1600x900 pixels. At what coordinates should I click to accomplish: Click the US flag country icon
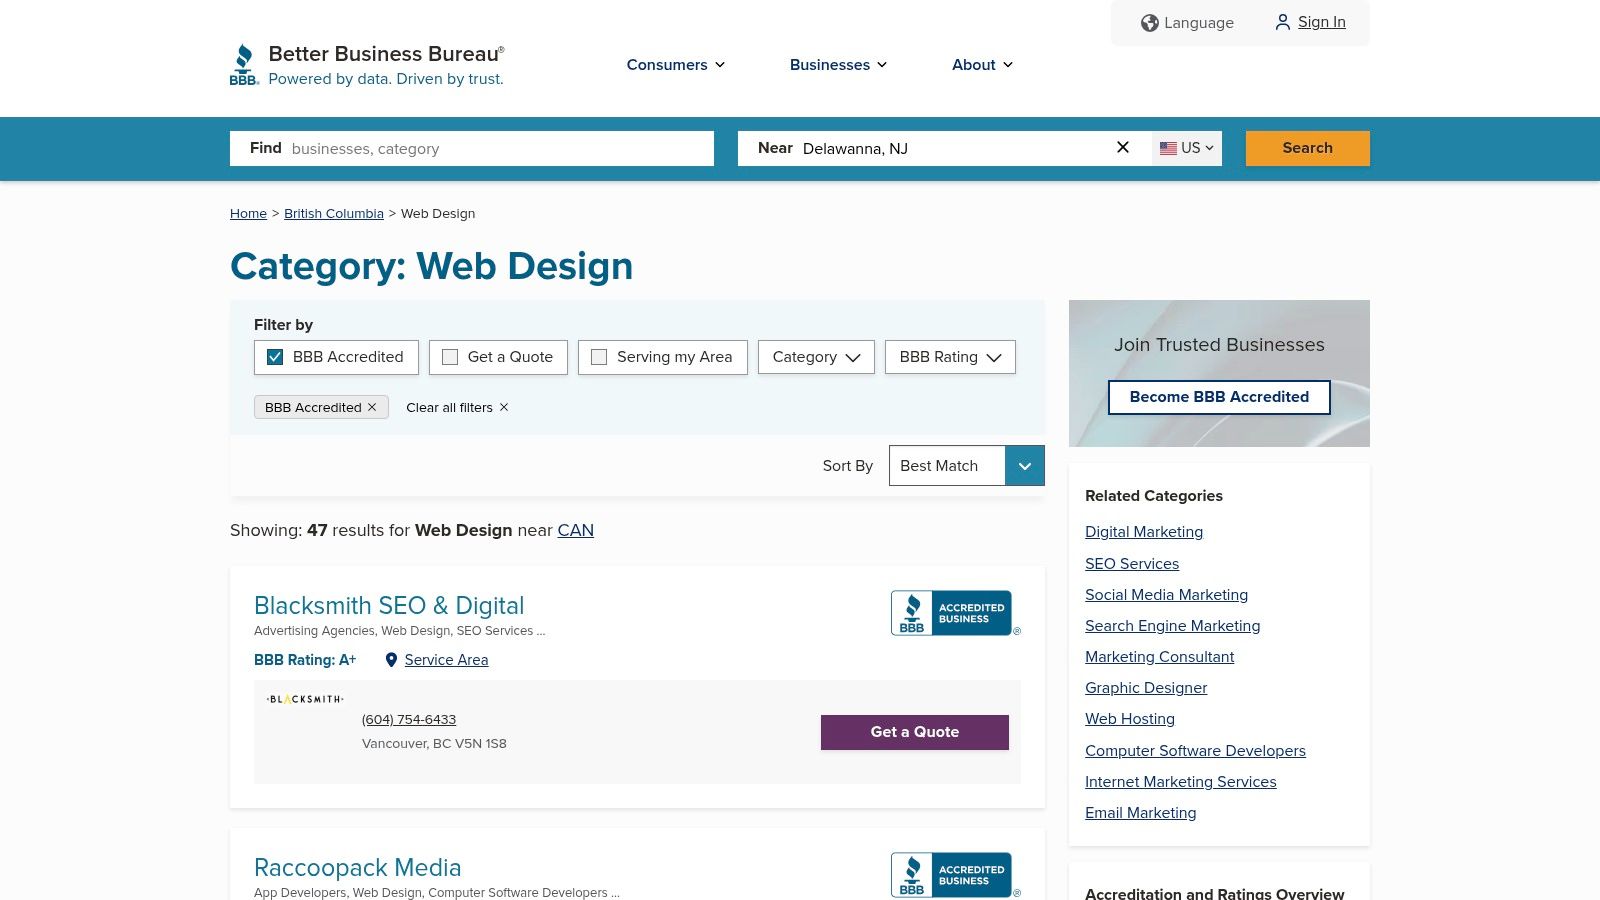coord(1169,148)
